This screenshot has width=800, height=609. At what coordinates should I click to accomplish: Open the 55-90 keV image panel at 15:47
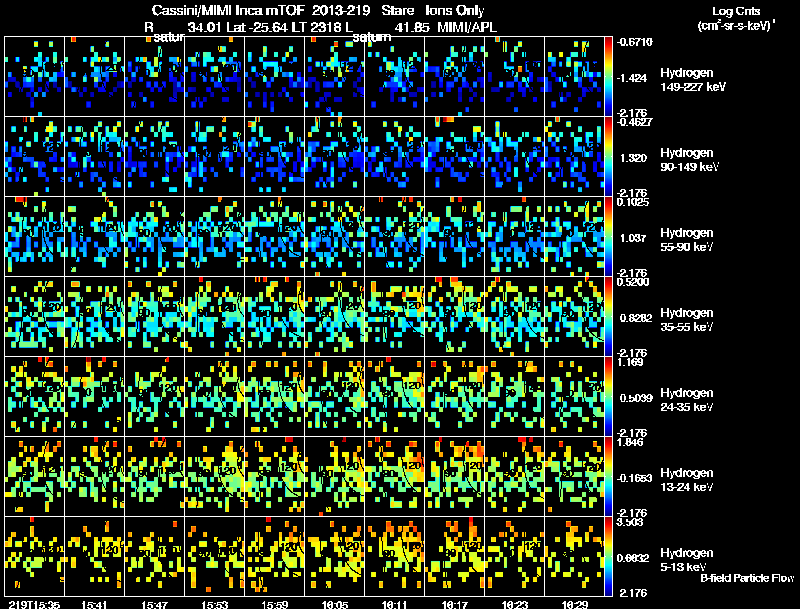[155, 237]
